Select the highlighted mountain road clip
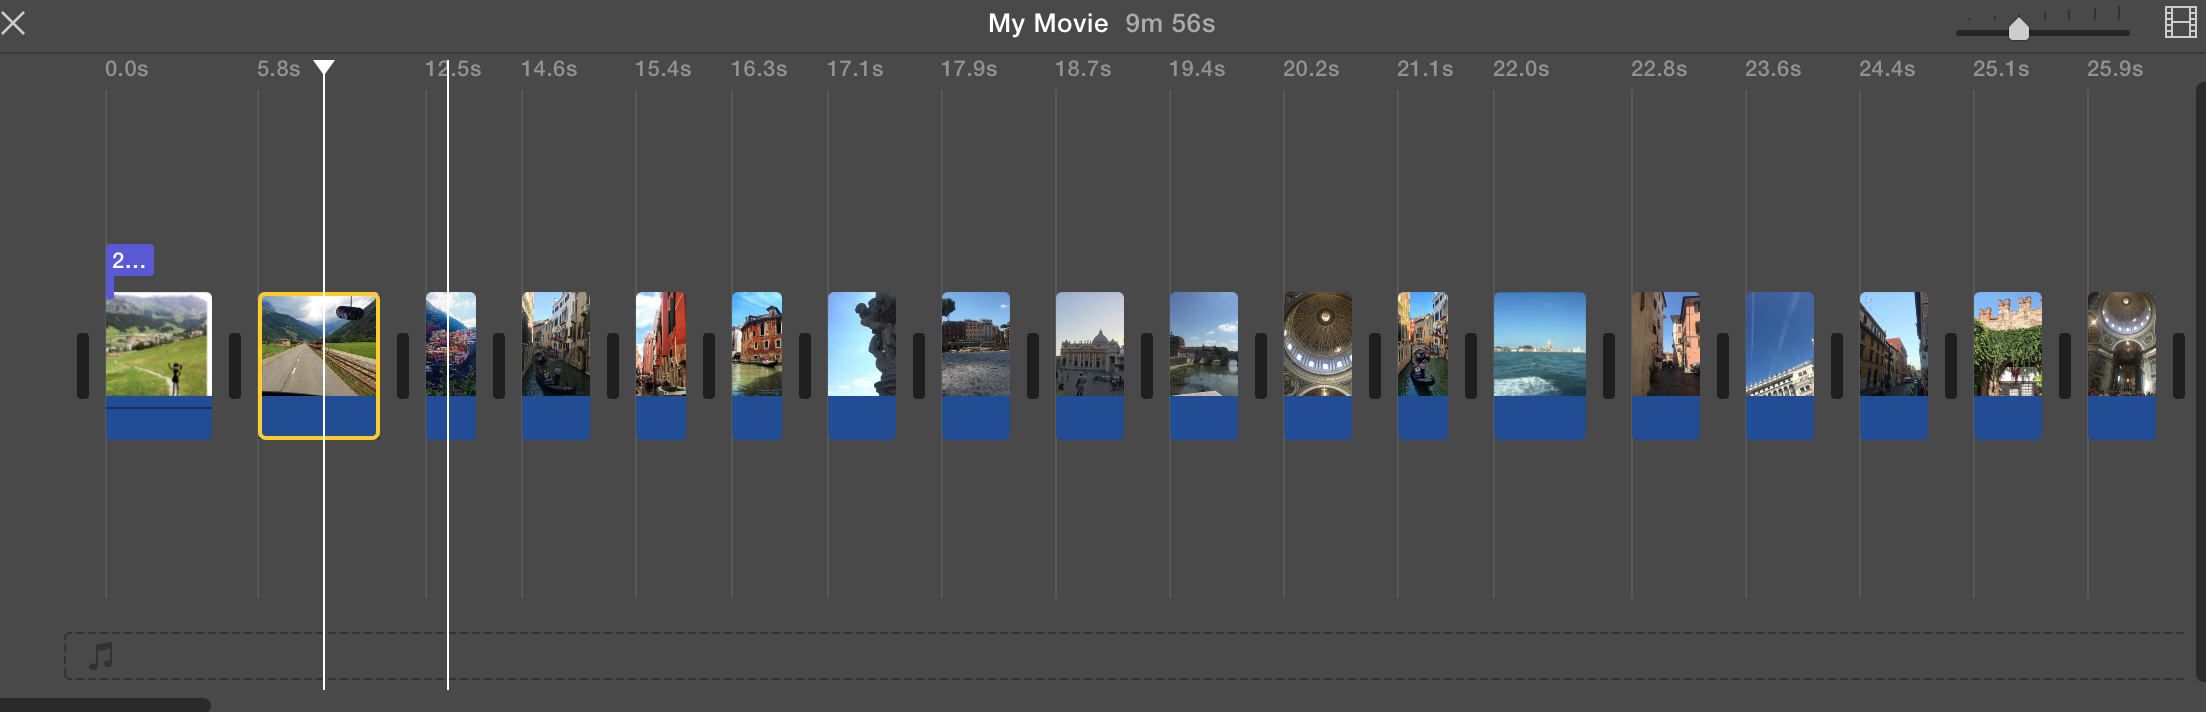2206x712 pixels. [x=319, y=365]
